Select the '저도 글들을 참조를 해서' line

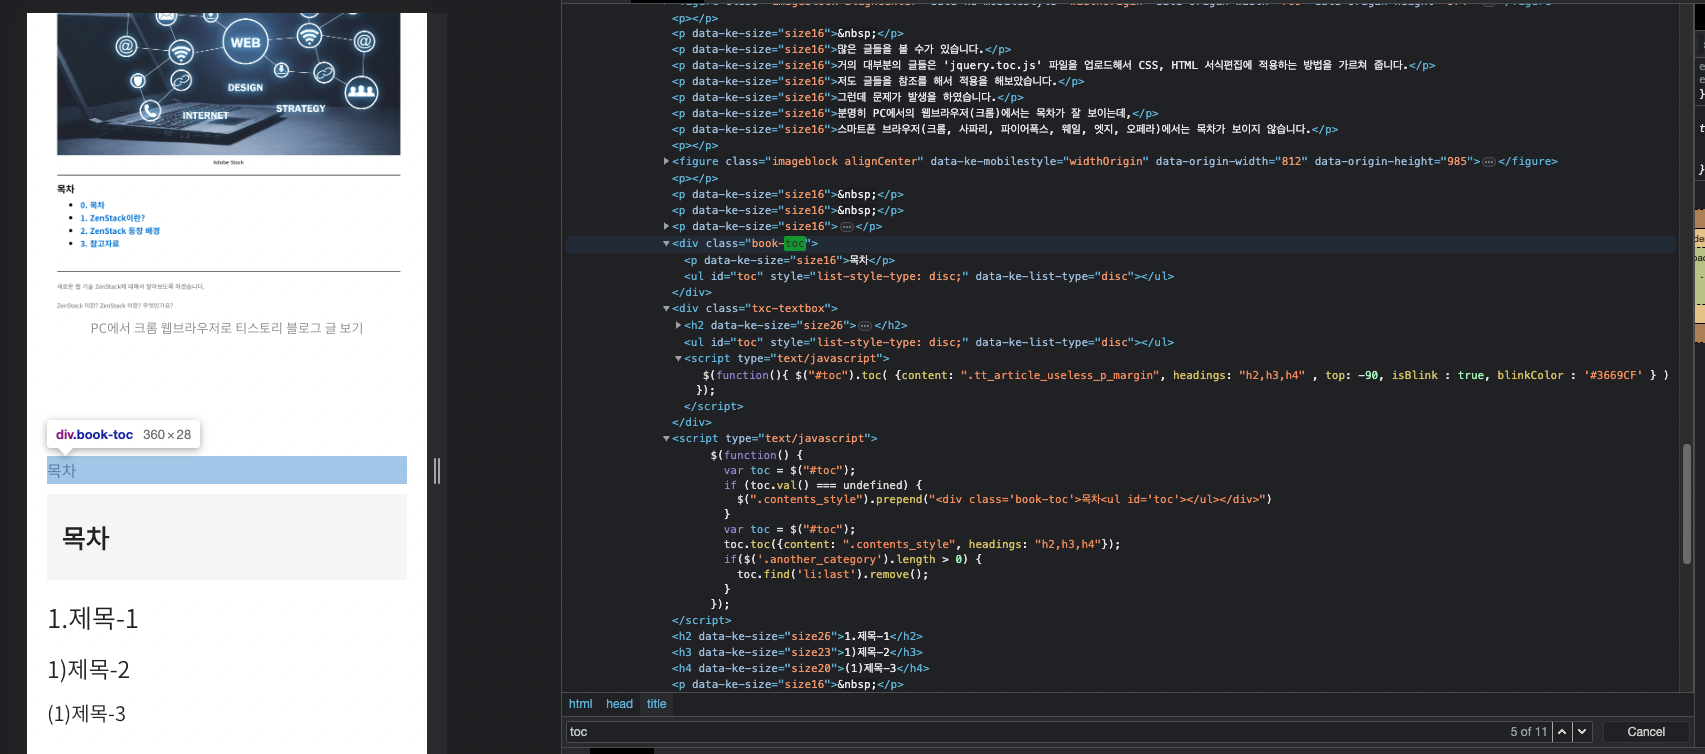click(x=878, y=81)
